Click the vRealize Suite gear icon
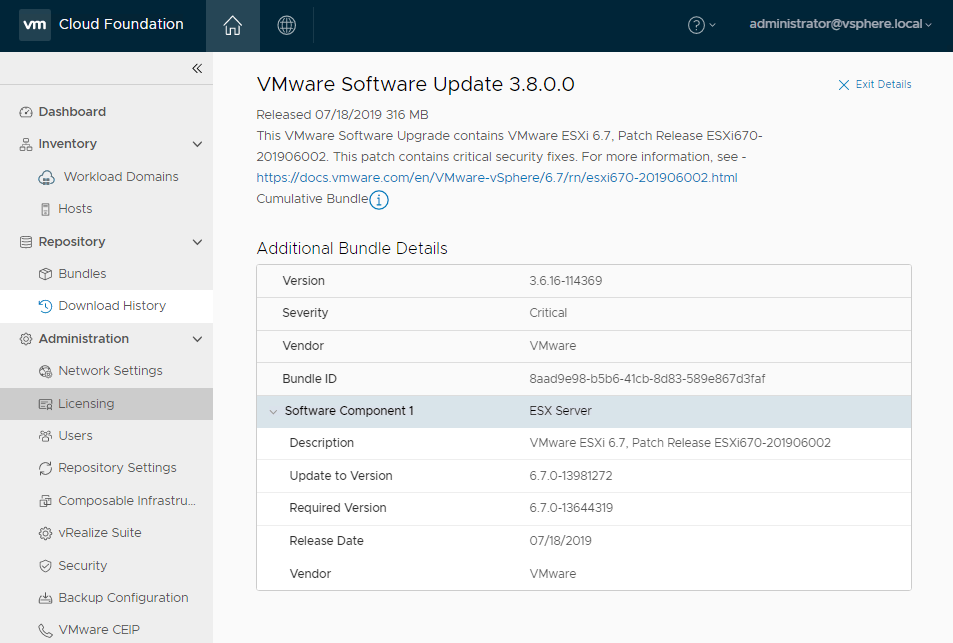The height and width of the screenshot is (643, 953). coord(45,533)
